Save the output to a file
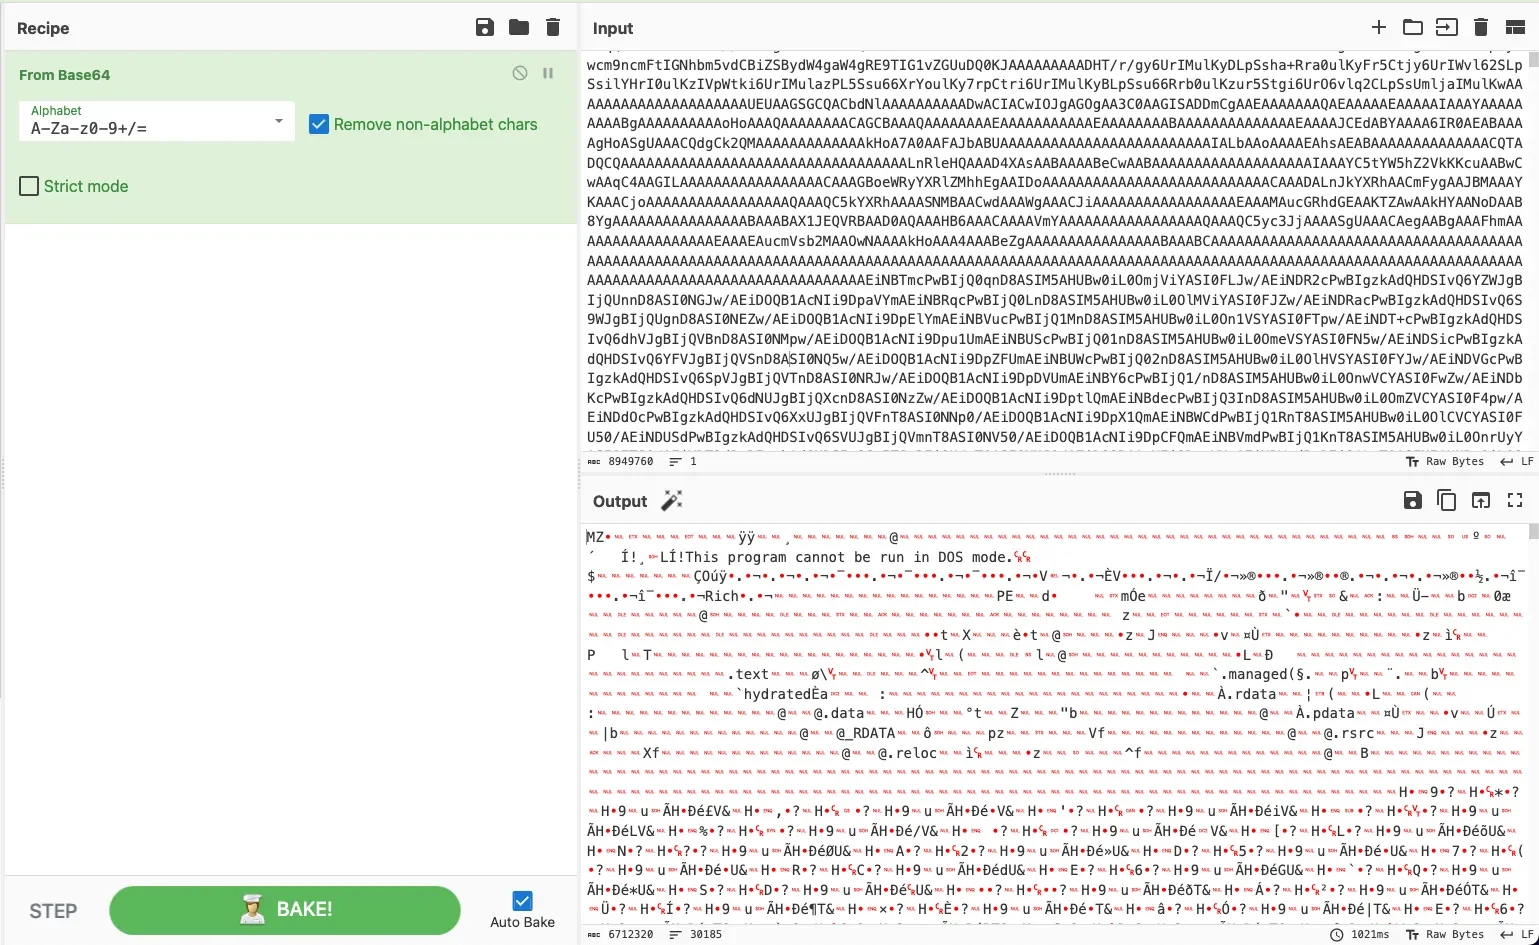The image size is (1539, 945). [x=1412, y=500]
